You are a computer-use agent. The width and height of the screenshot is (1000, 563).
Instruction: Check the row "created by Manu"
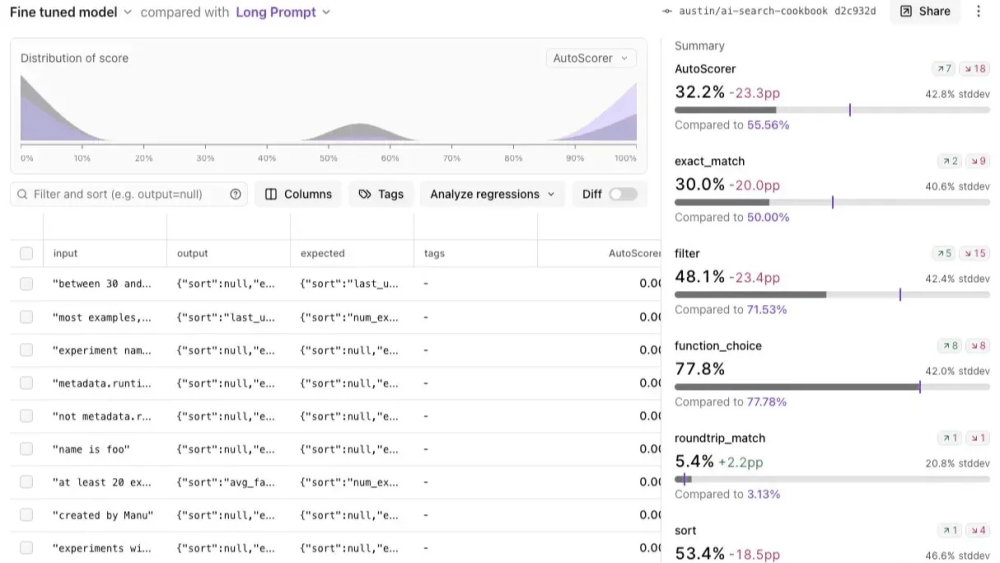click(26, 515)
